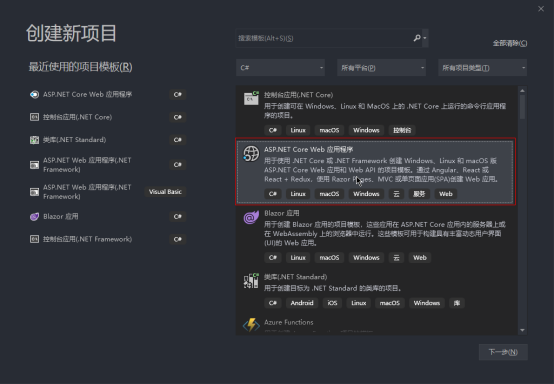Click 服务 tag on ASP.NET Core template
Screen dimensions: 554x384
click(419, 194)
